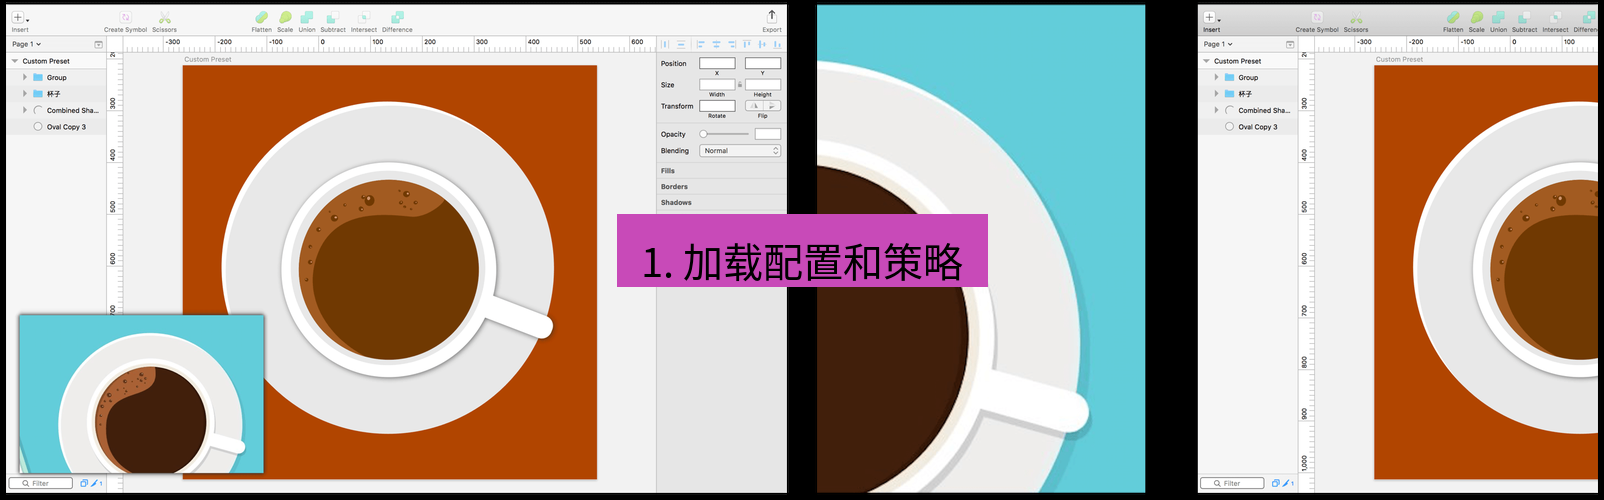Click the Height input field
The width and height of the screenshot is (1604, 500).
[x=763, y=85]
